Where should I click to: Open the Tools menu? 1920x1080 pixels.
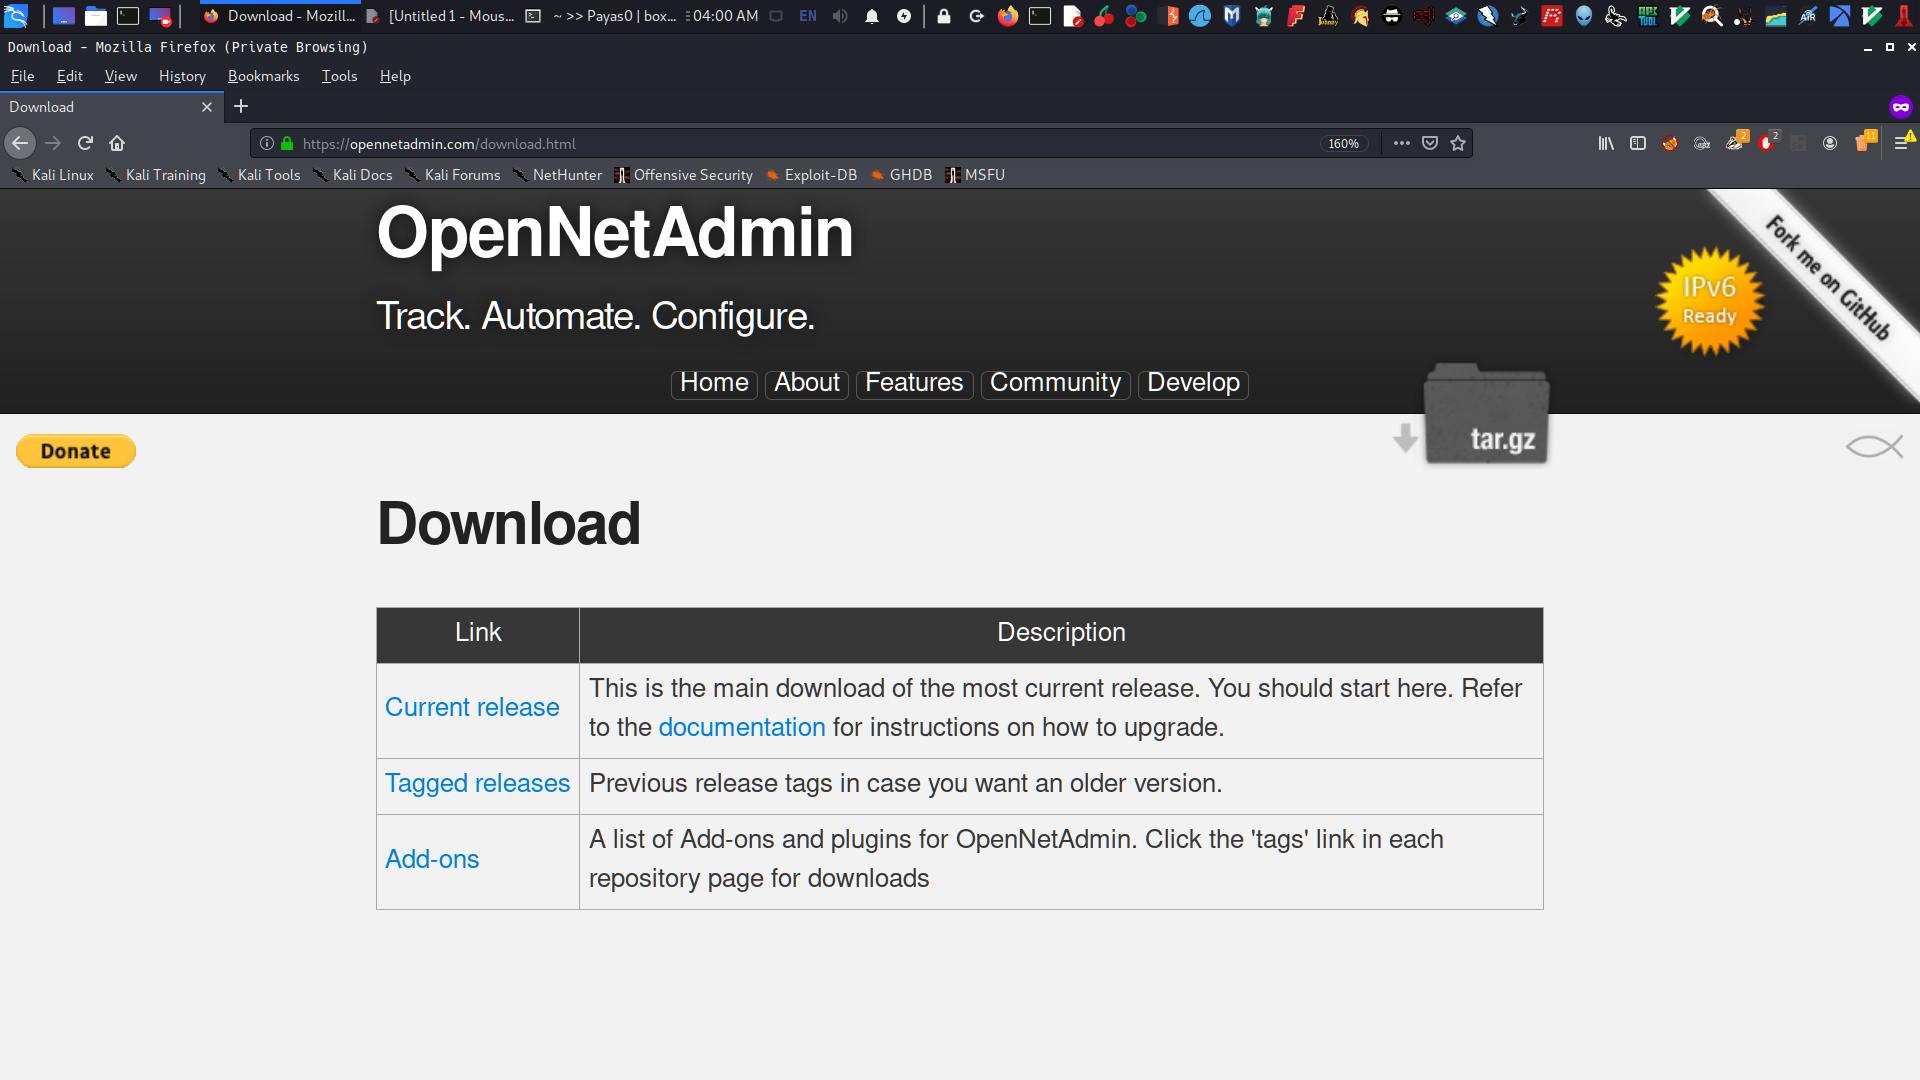click(x=339, y=76)
